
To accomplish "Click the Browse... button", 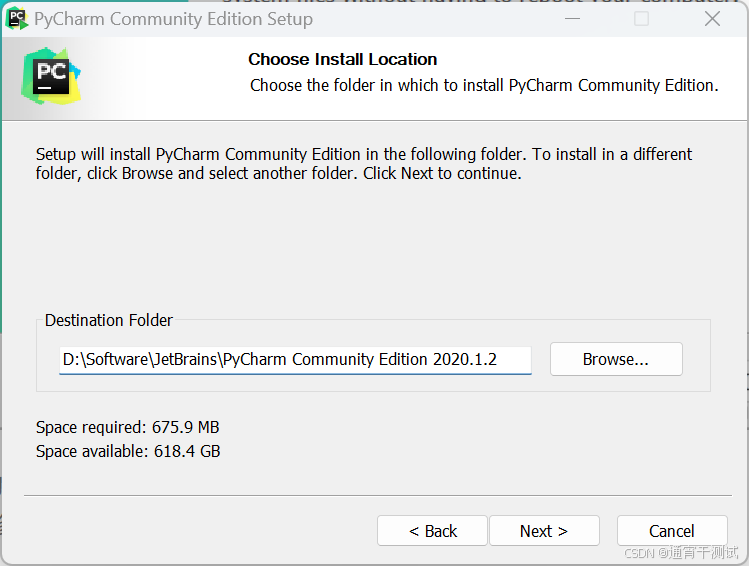I will coord(616,359).
